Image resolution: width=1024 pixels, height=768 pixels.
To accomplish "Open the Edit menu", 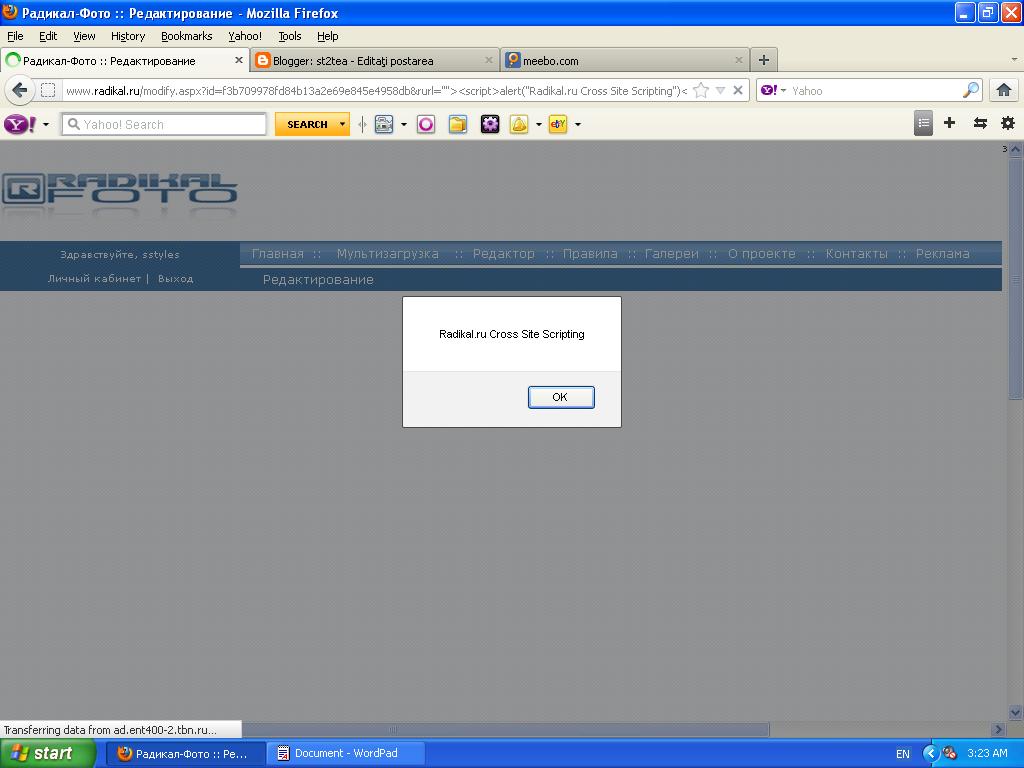I will [48, 36].
